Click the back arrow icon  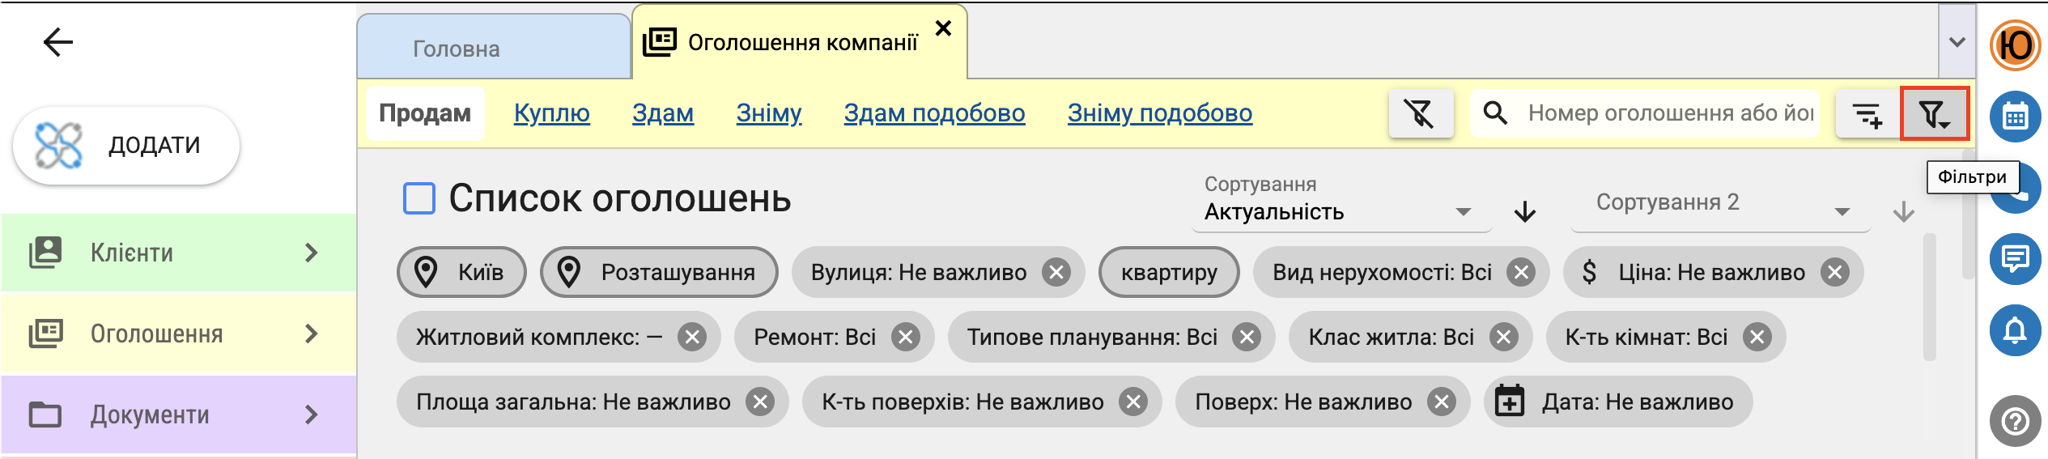tap(58, 42)
